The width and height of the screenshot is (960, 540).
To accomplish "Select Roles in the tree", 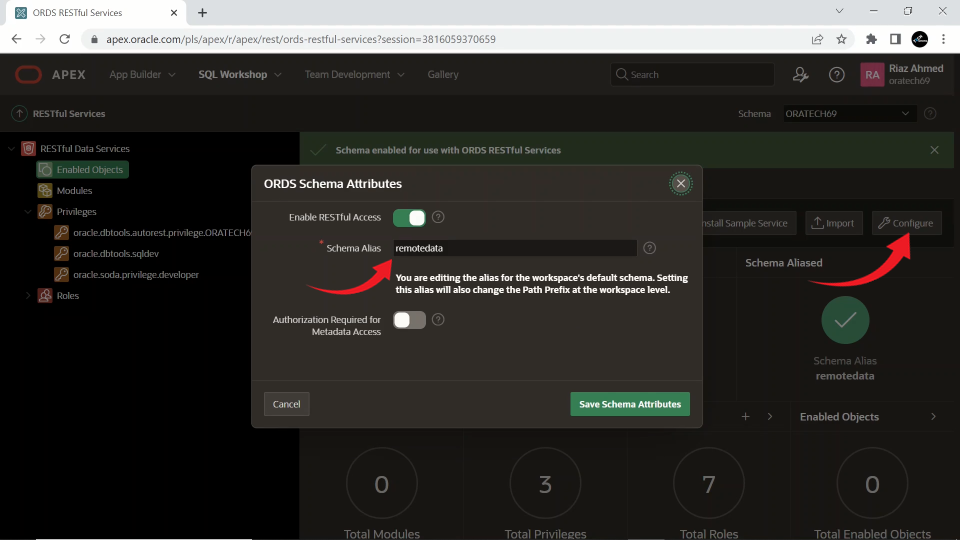I will (x=67, y=295).
